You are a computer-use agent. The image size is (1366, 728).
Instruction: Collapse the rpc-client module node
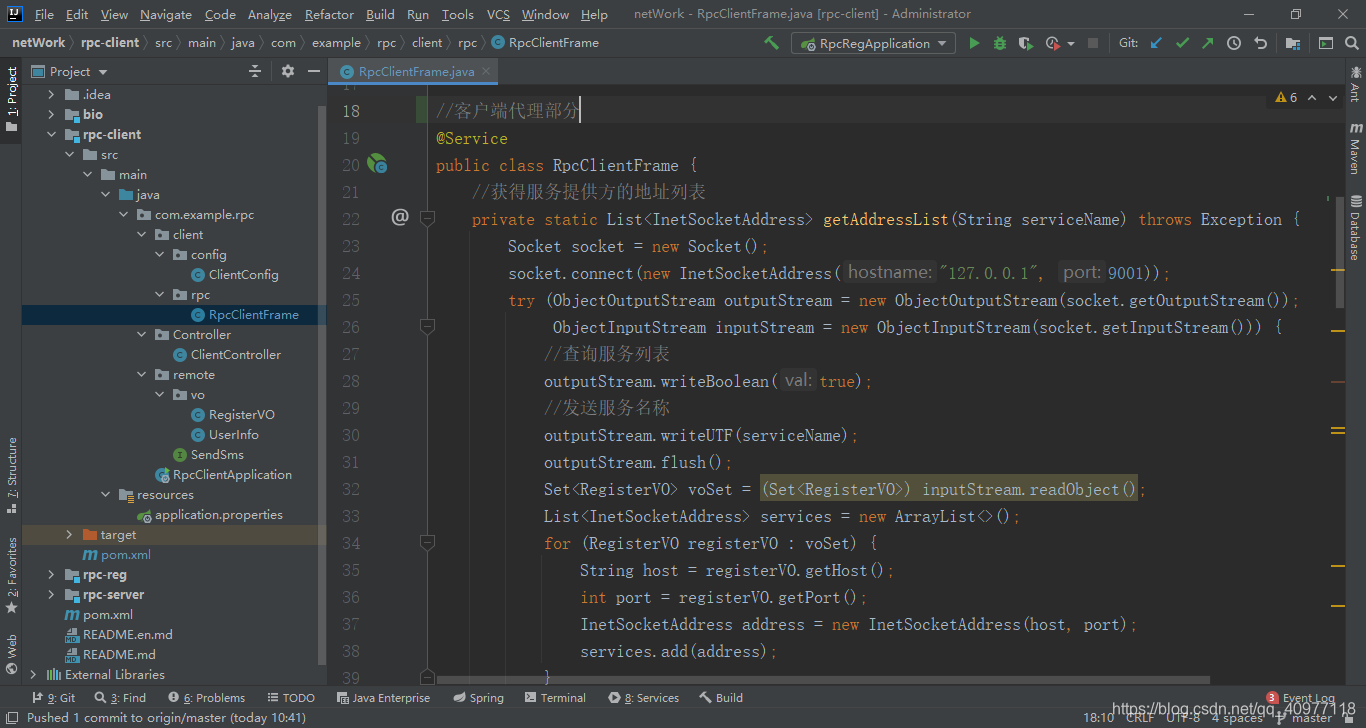51,134
